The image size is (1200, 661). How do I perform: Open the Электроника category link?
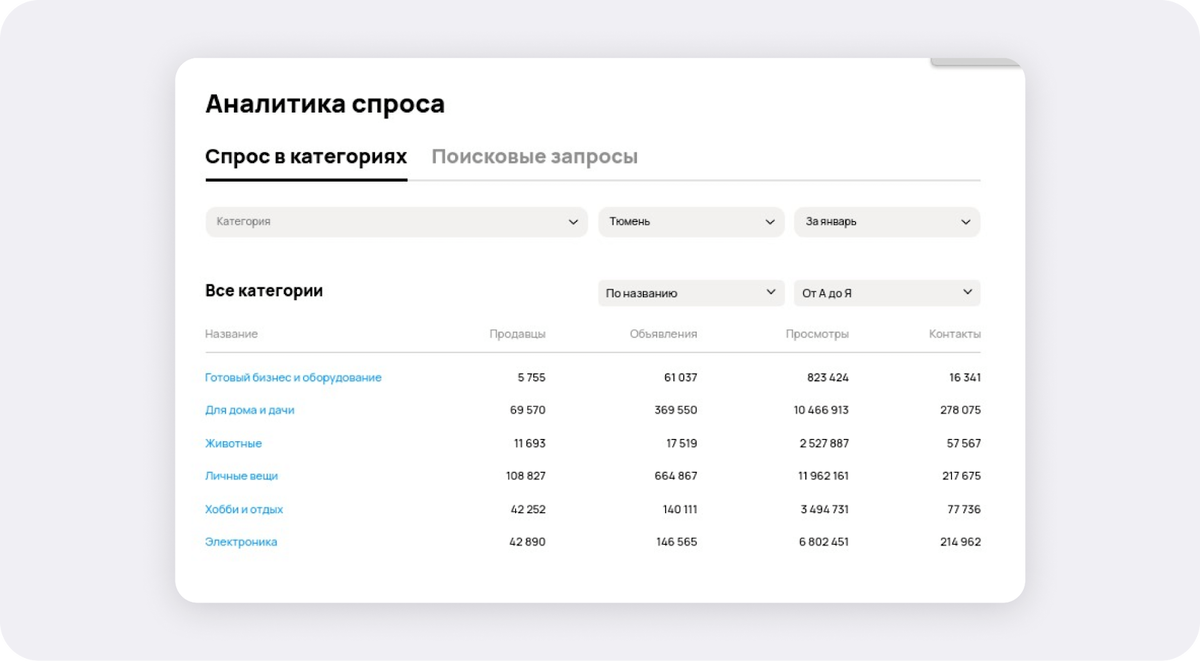coord(241,542)
